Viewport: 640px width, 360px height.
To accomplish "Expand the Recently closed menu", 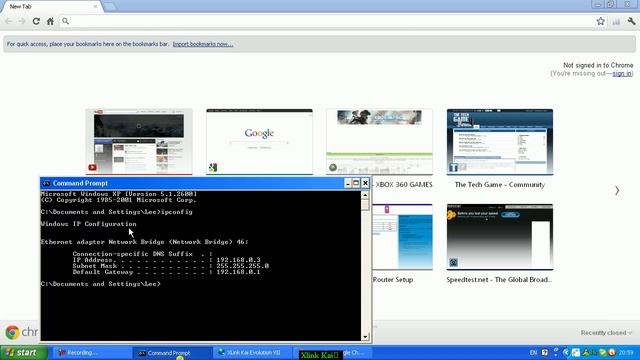I will 606,333.
